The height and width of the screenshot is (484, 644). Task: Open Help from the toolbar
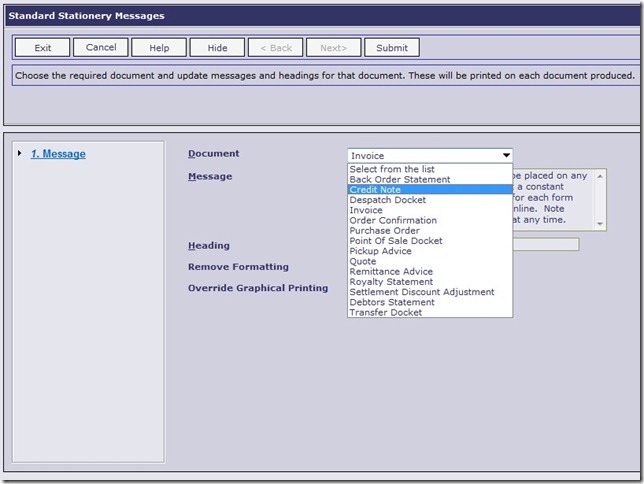(159, 48)
